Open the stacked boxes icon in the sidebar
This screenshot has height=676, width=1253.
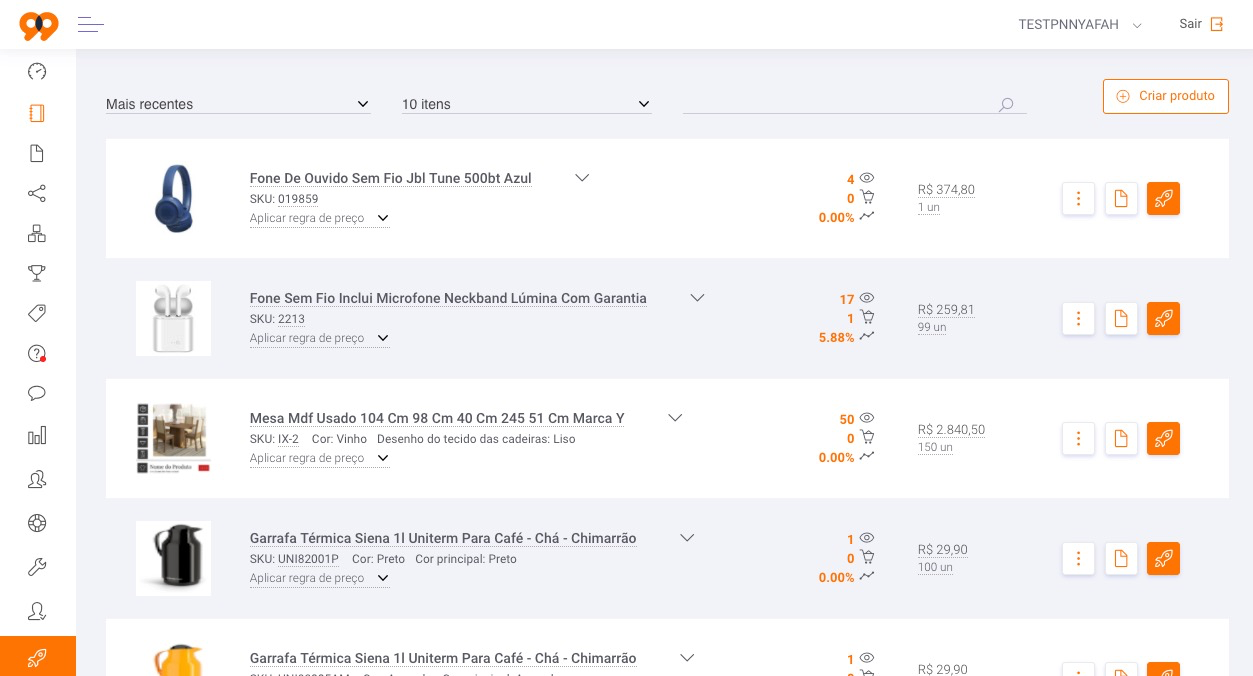[37, 233]
